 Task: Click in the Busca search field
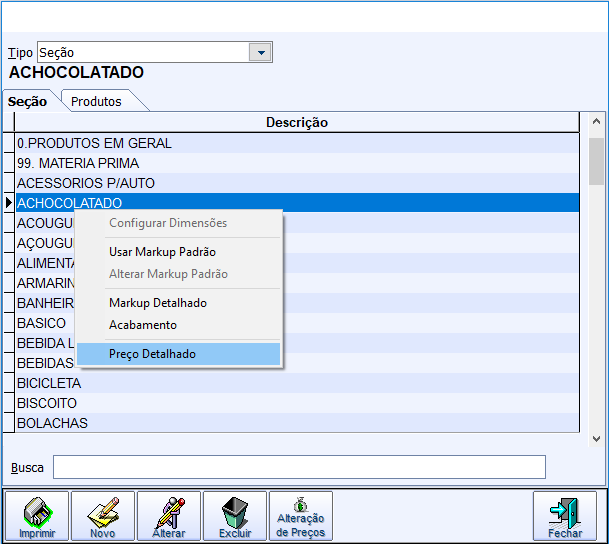(x=299, y=467)
